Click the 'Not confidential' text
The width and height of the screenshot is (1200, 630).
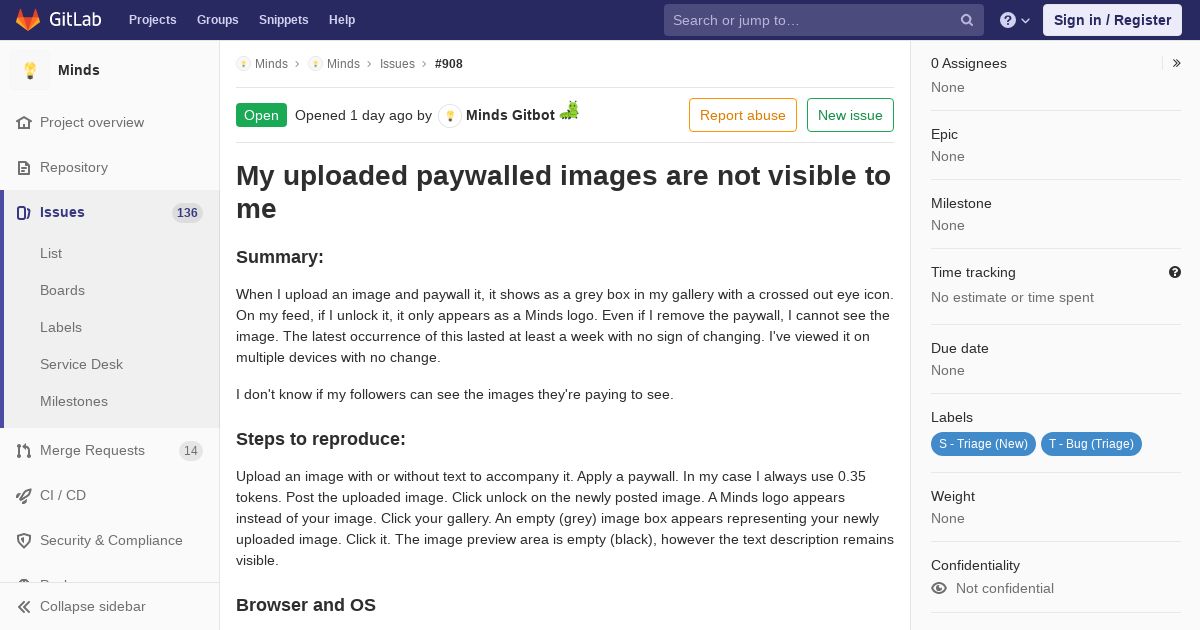click(1005, 589)
